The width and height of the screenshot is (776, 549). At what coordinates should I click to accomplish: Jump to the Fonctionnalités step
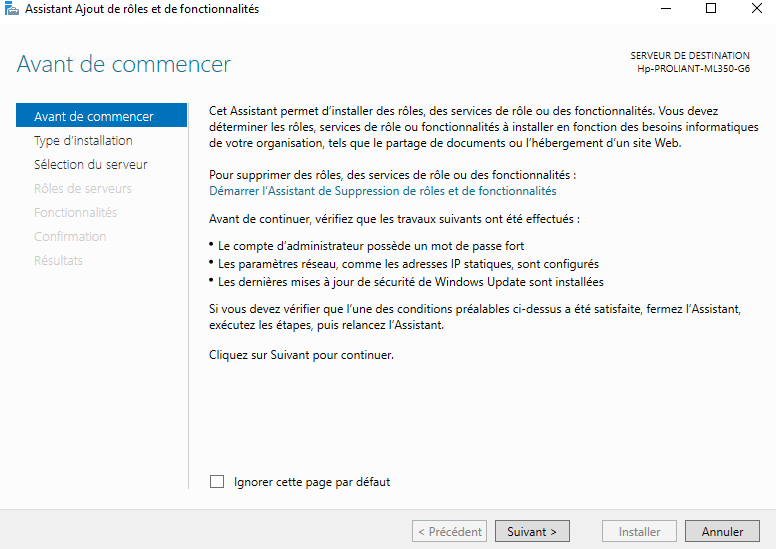76,213
